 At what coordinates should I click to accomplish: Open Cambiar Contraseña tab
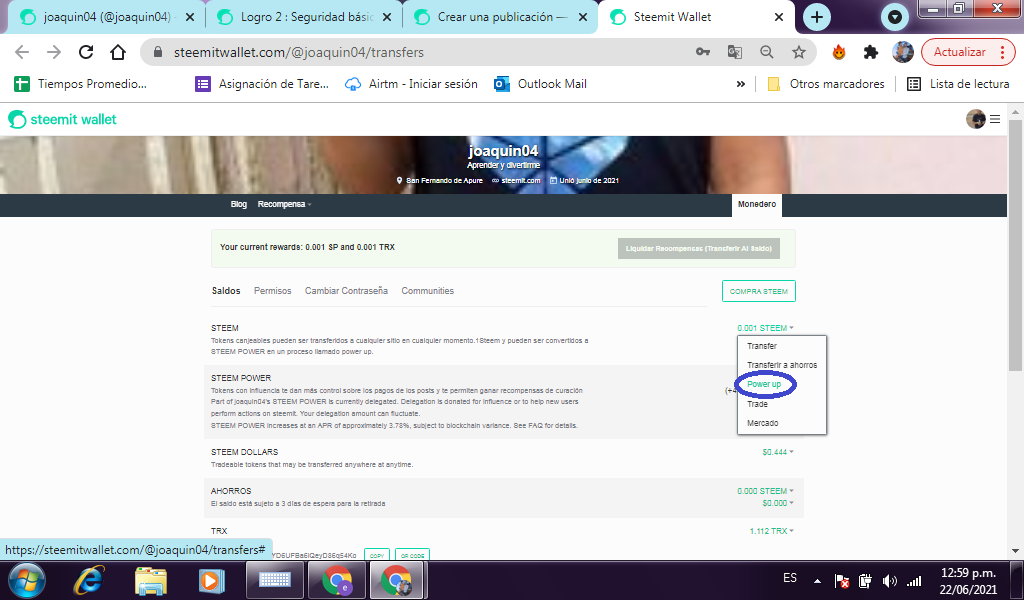346,291
